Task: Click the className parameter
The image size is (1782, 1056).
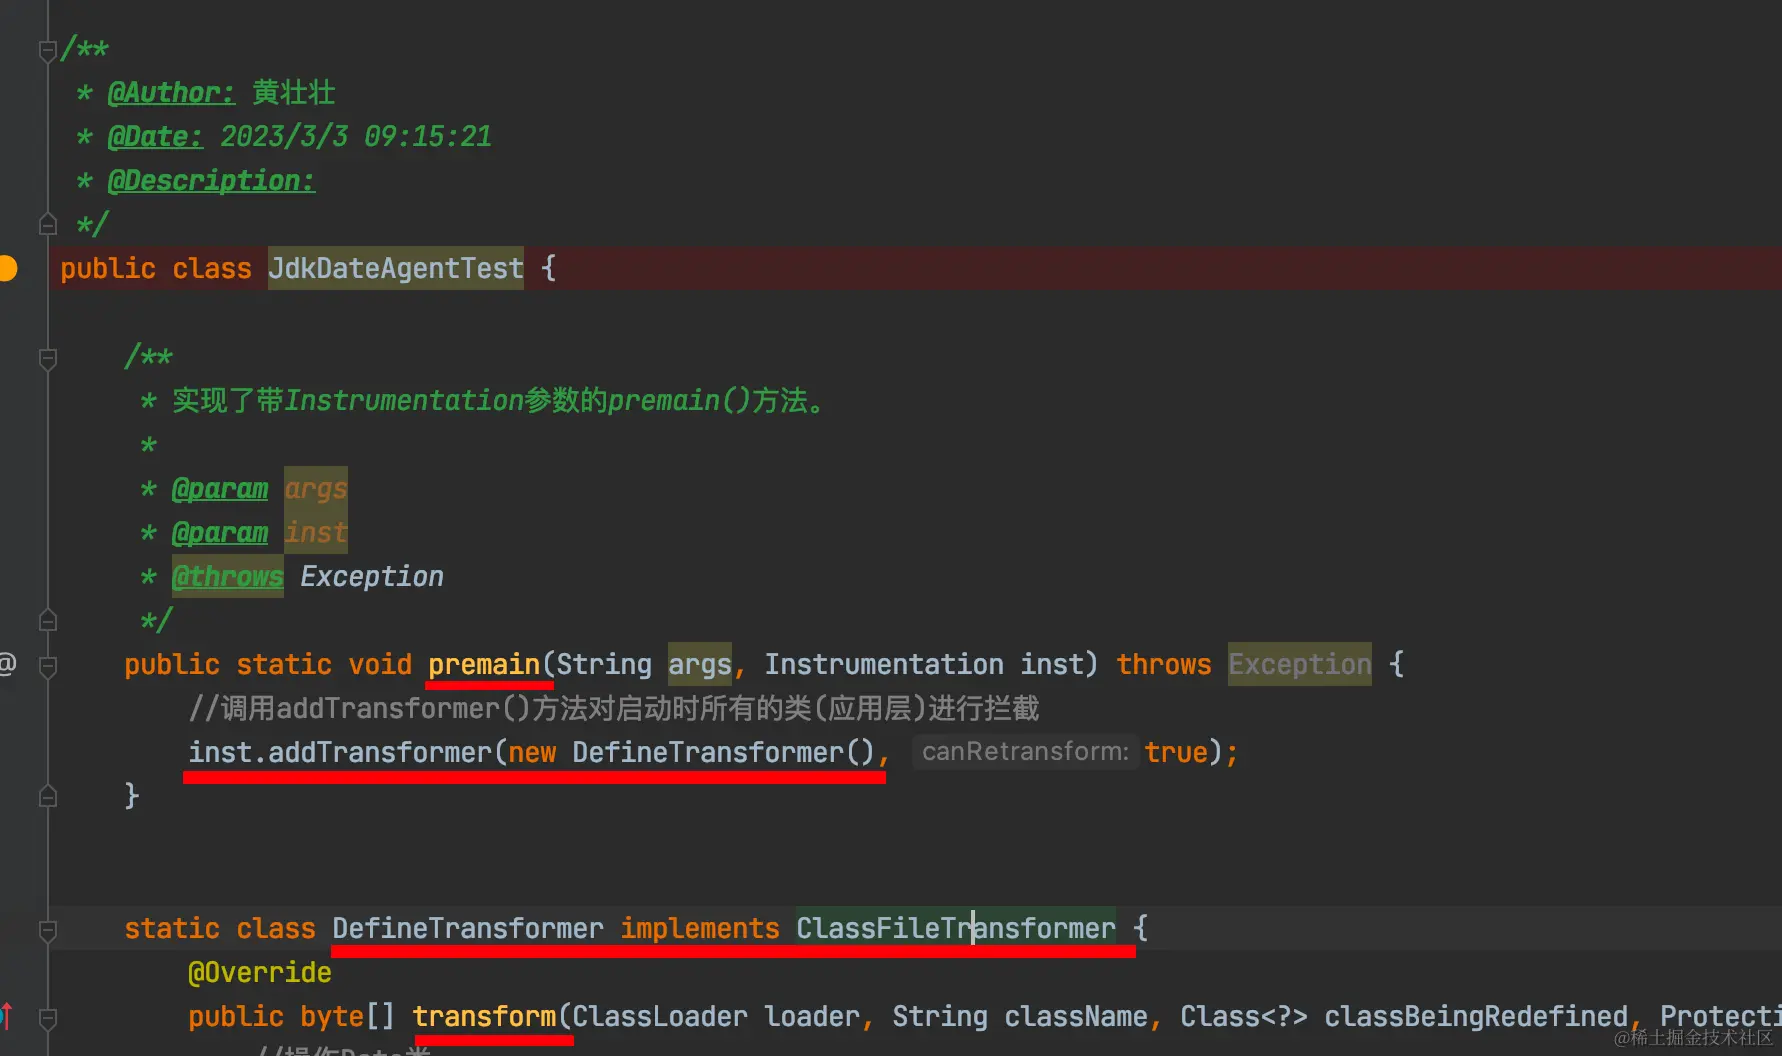Action: coord(1076,1016)
